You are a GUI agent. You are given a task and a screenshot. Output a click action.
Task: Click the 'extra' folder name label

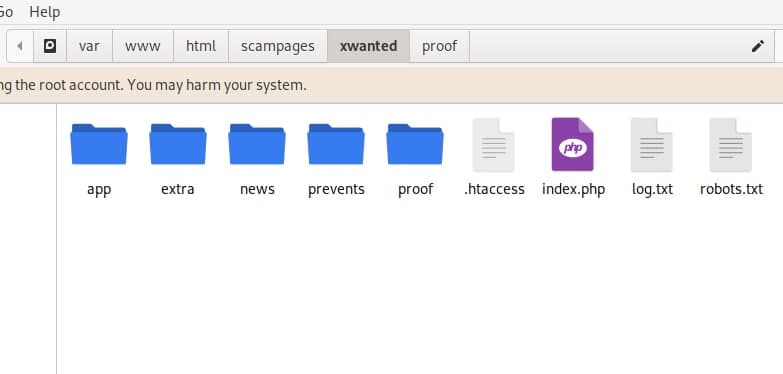pos(178,189)
